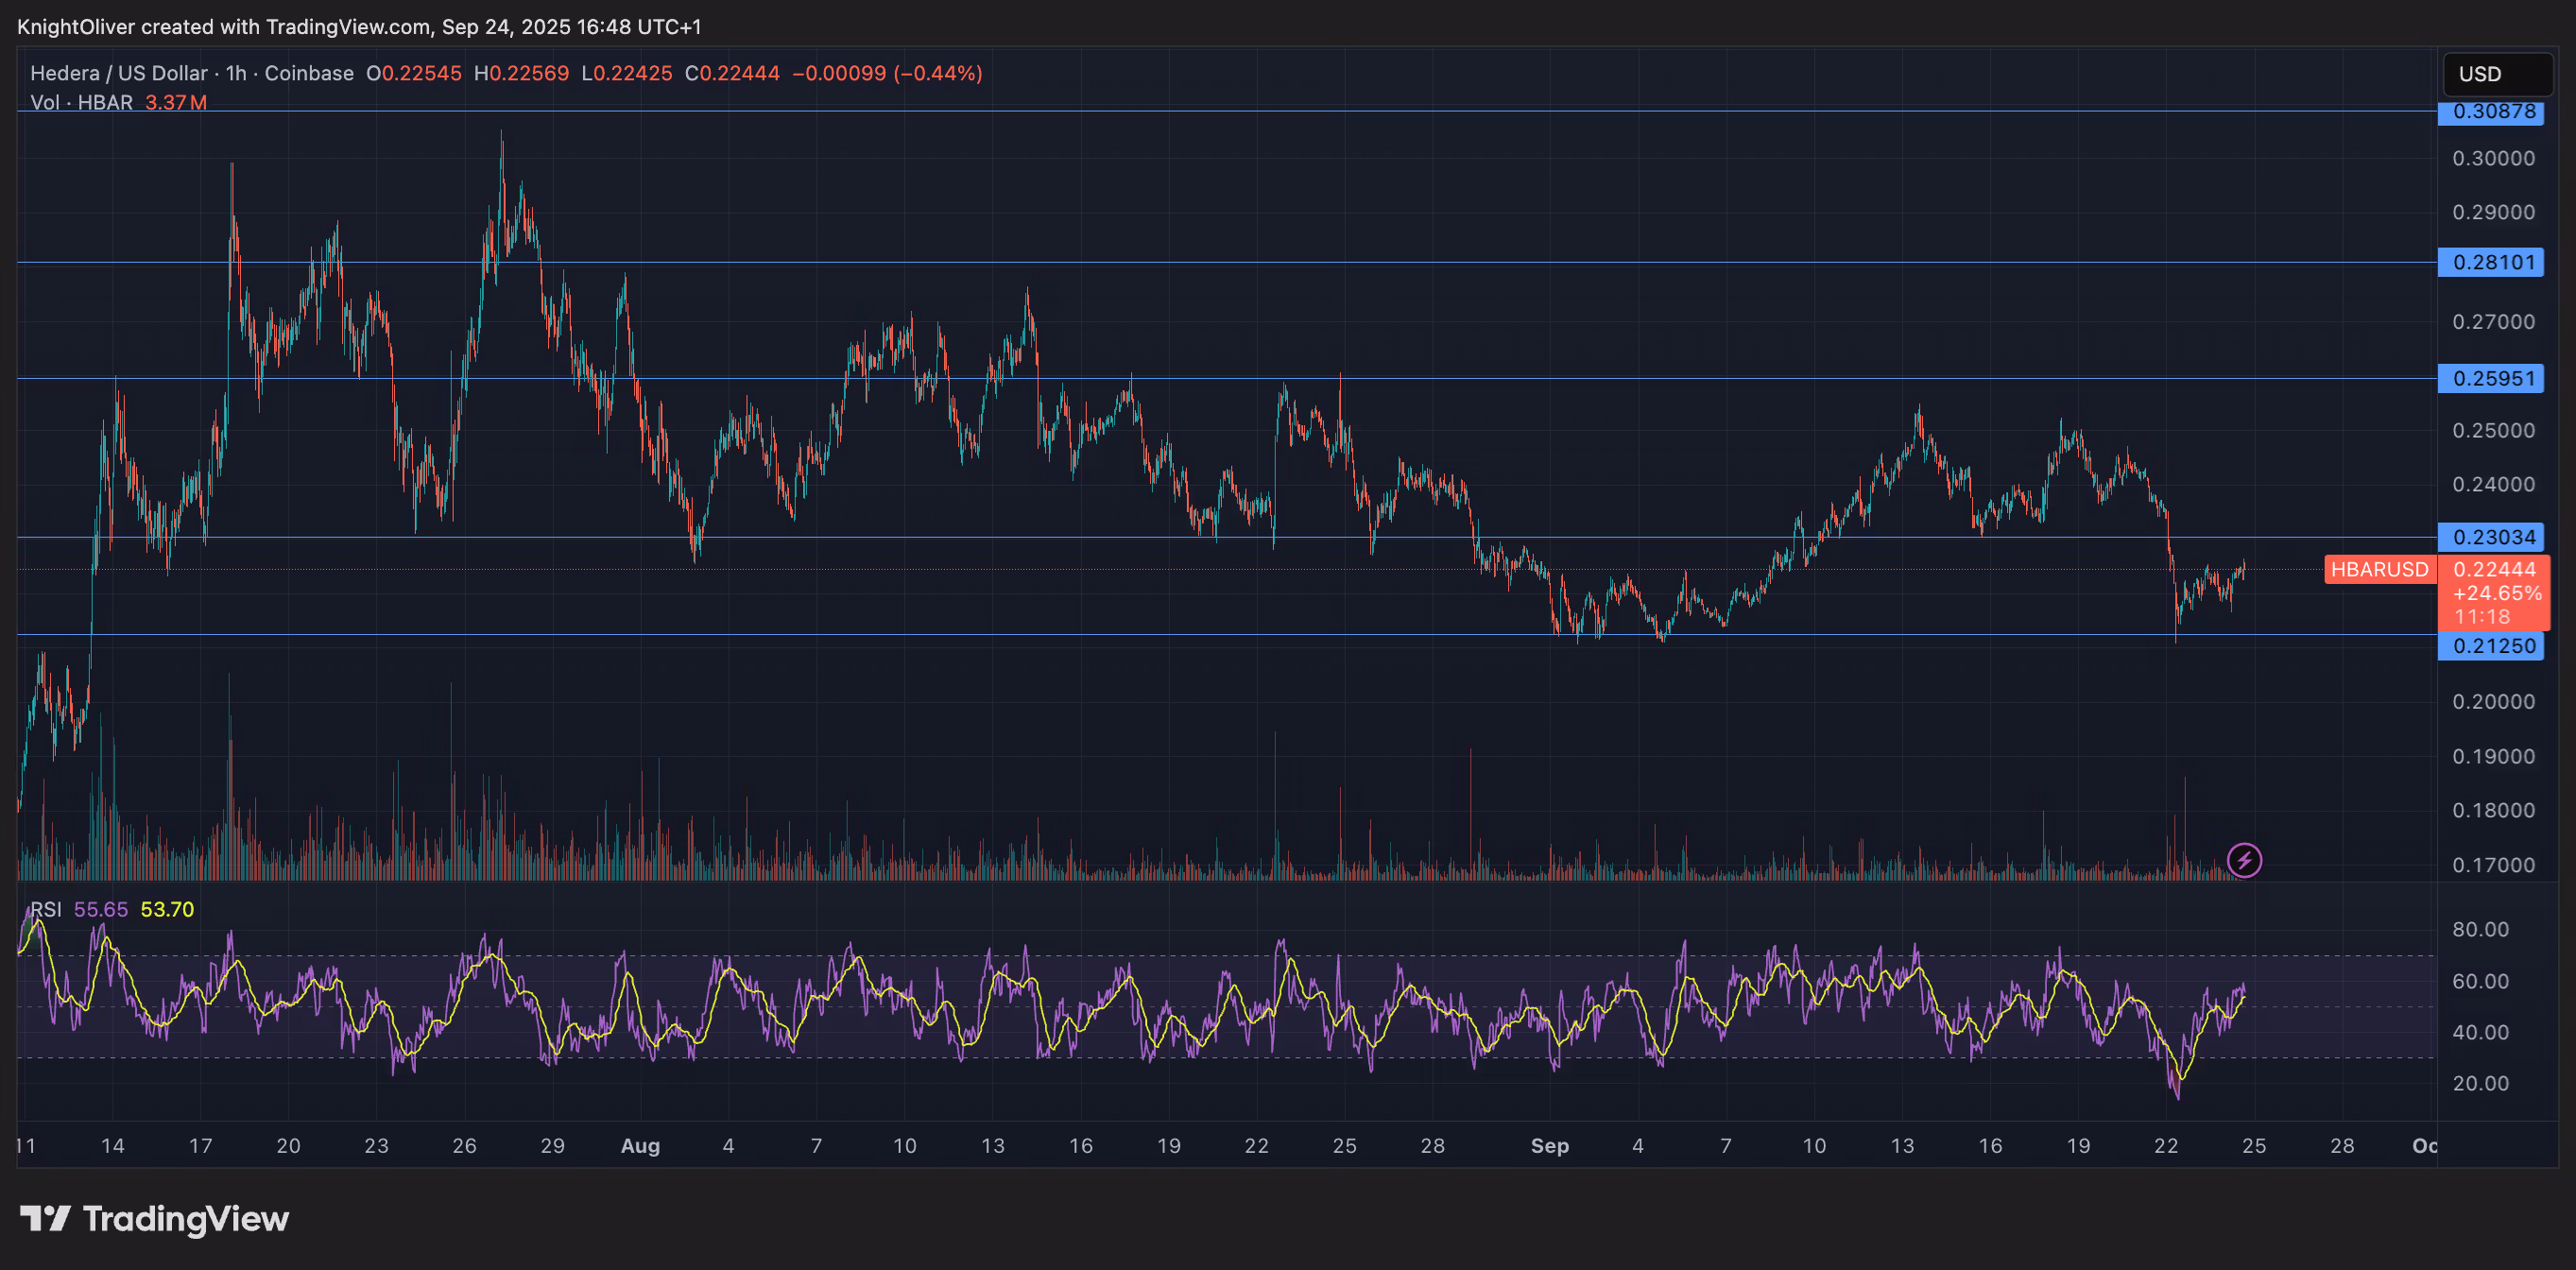2576x1270 pixels.
Task: Click the red current price label 0.22444
Action: click(2493, 569)
